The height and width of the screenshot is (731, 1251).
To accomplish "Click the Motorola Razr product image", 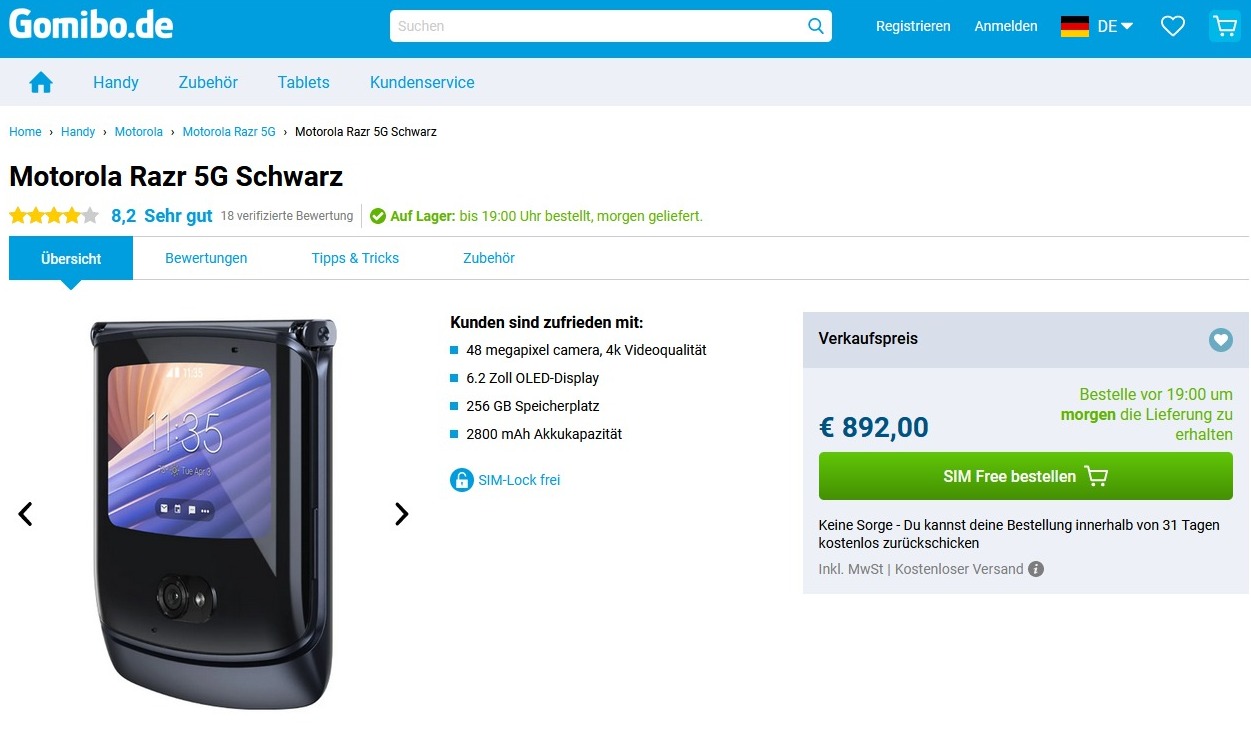I will coord(213,514).
